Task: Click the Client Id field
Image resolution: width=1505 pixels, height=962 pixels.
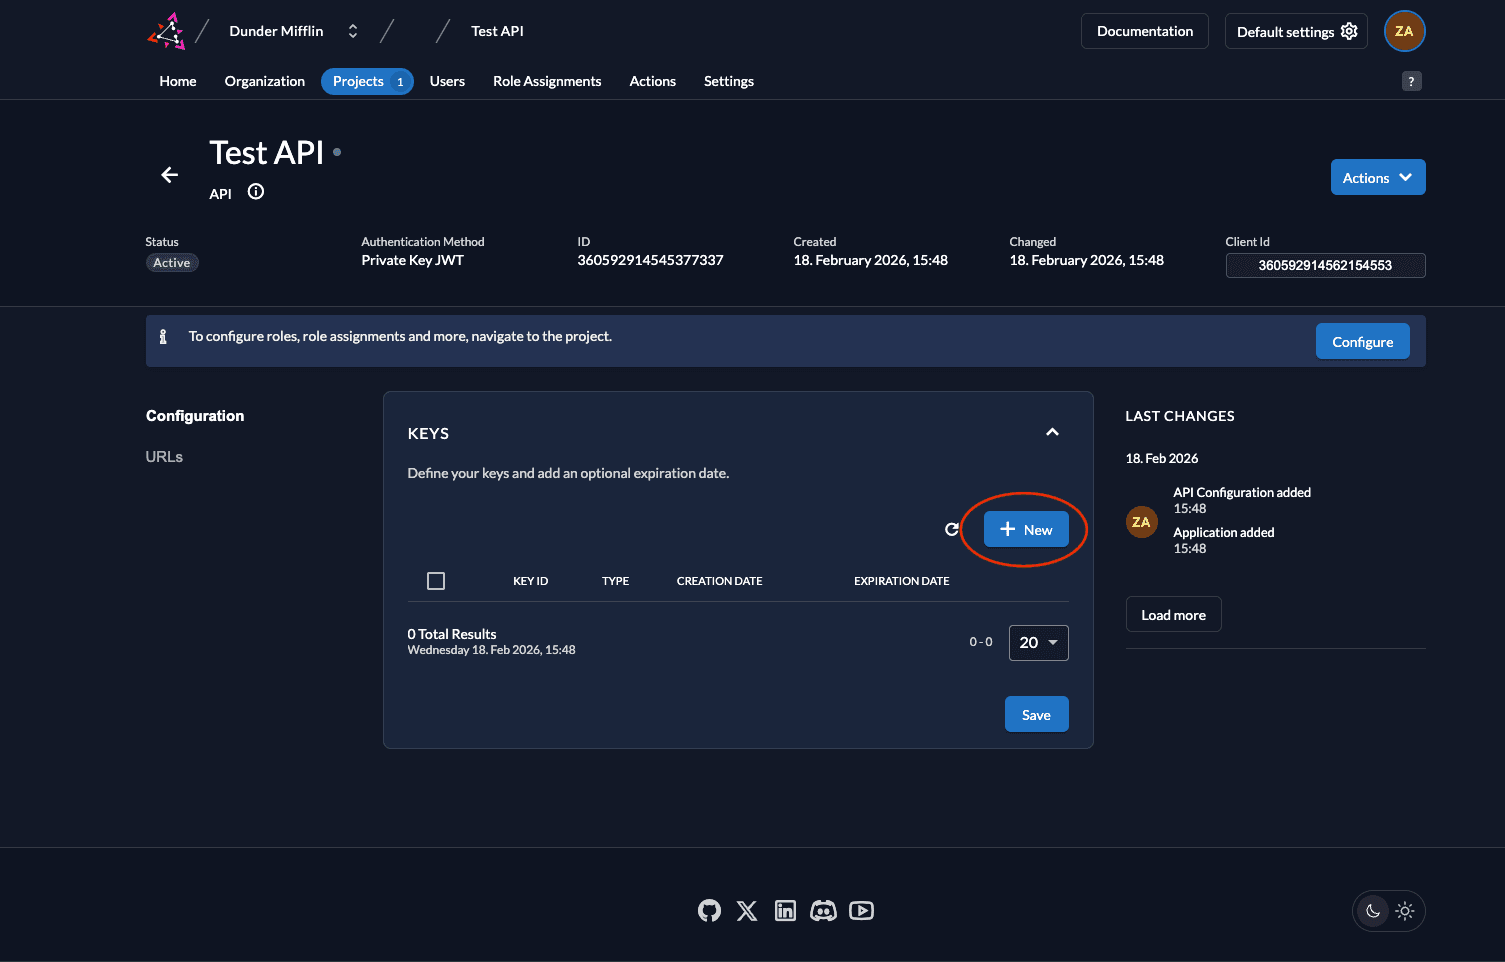Action: tap(1324, 265)
